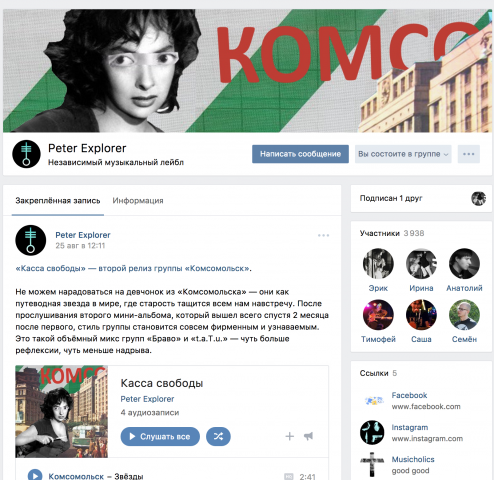The height and width of the screenshot is (480, 494).
Task: Click the Musicholics cross icon
Action: pos(372,464)
